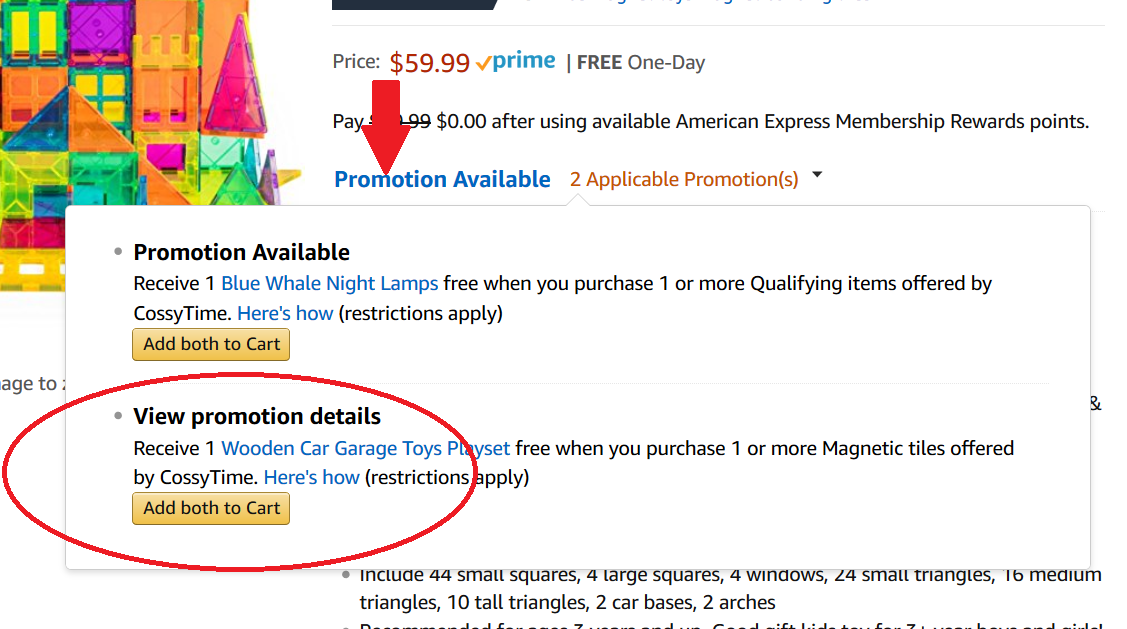Click "Here's how" for the Blue Whale promotion

tap(285, 314)
